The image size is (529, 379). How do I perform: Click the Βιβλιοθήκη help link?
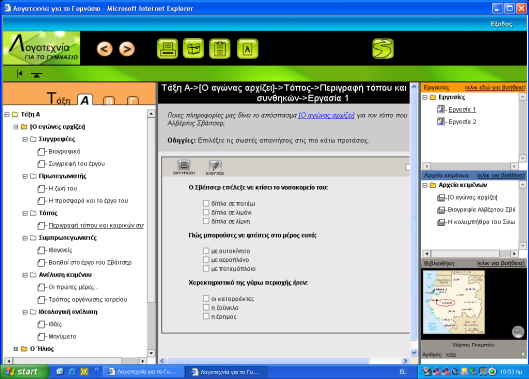(501, 263)
